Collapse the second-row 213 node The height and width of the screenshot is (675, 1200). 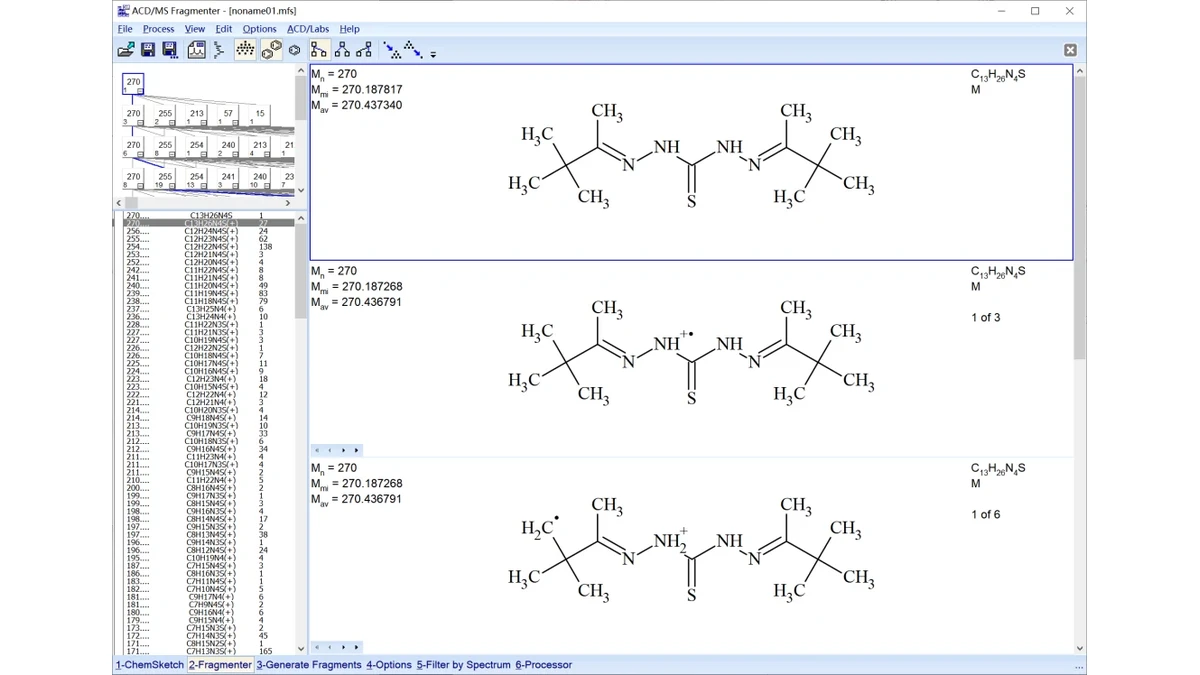pyautogui.click(x=203, y=123)
